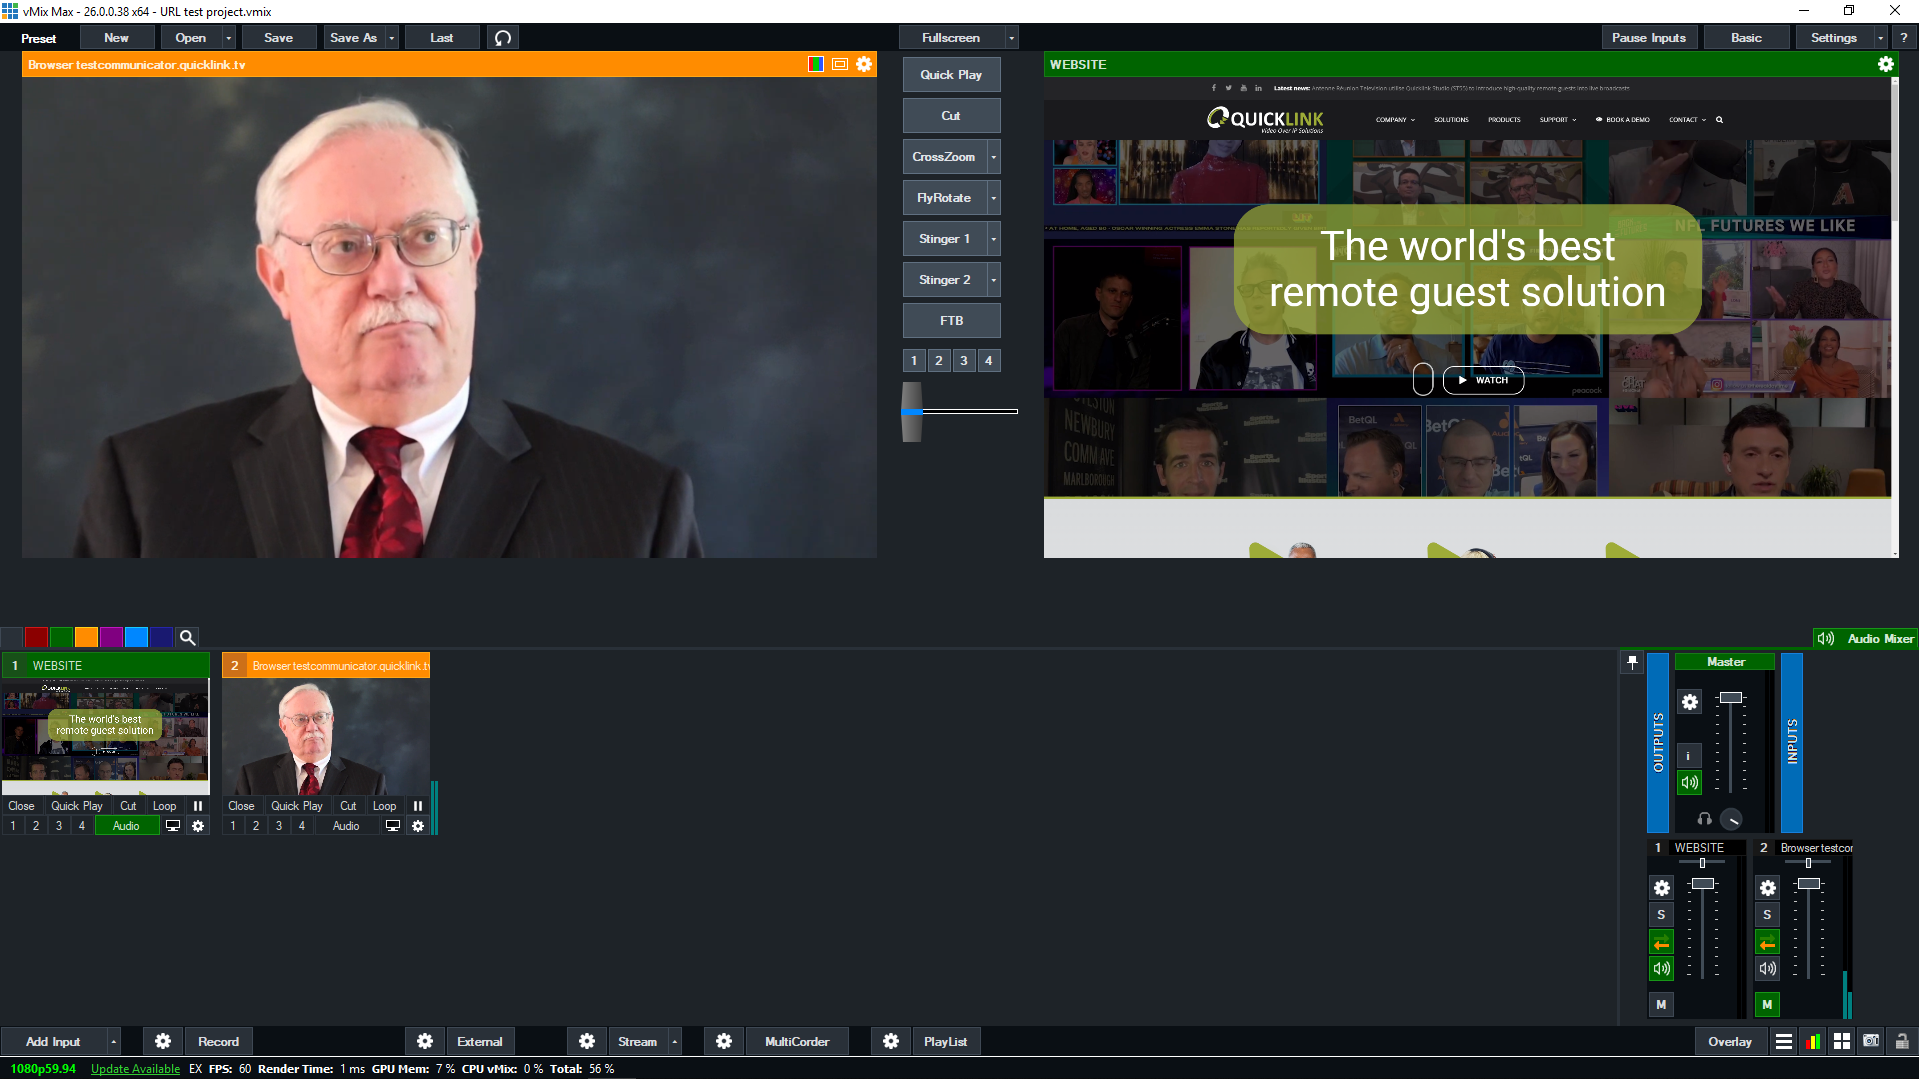Open PlayList settings gear

(891, 1042)
